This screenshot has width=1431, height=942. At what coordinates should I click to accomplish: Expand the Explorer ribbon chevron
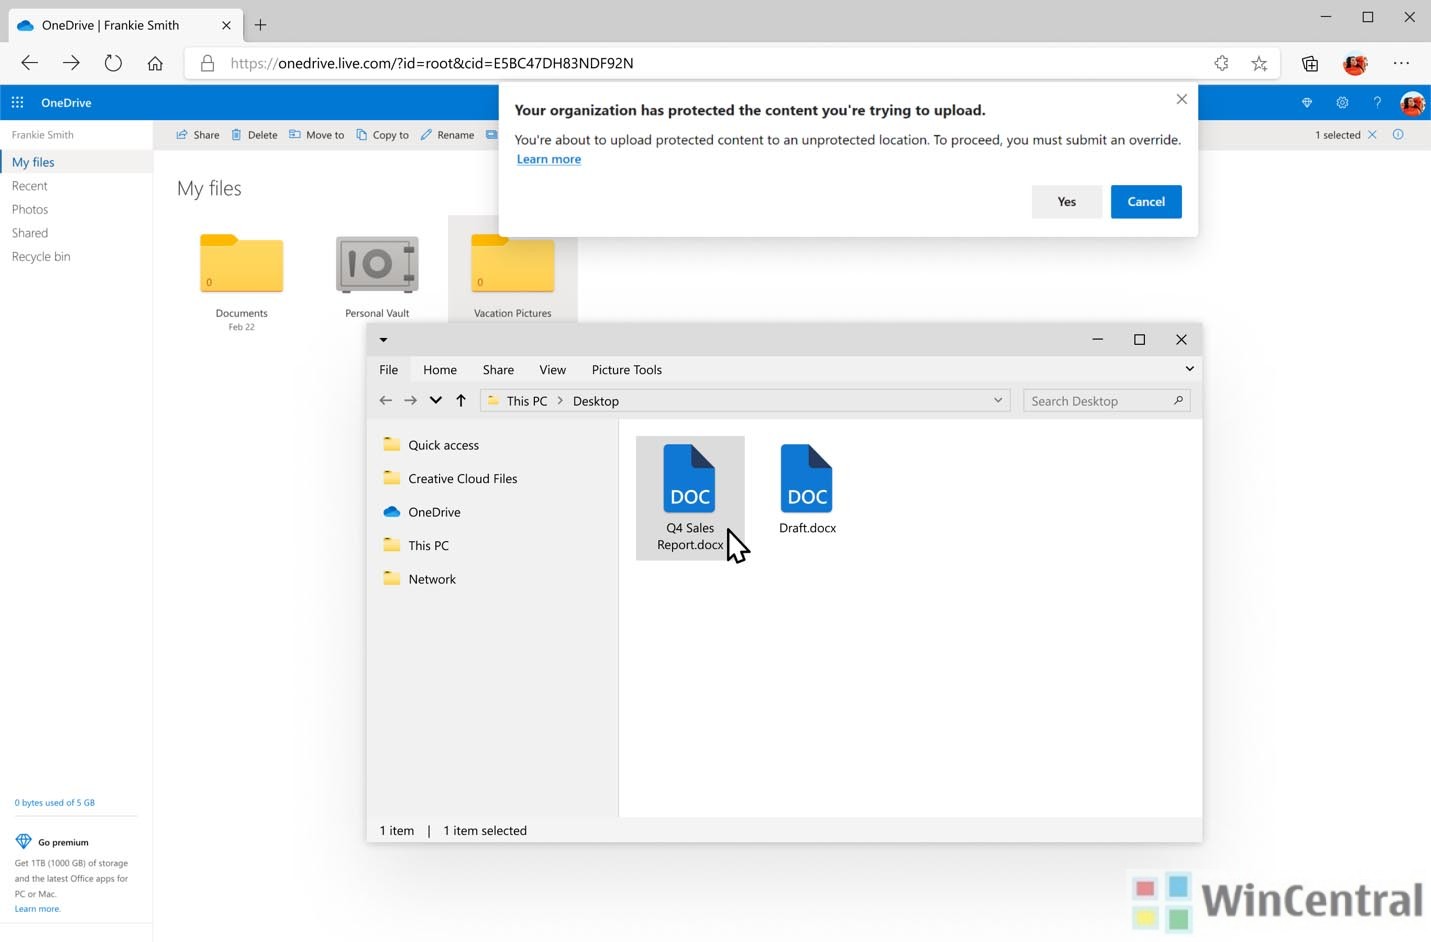[1189, 369]
